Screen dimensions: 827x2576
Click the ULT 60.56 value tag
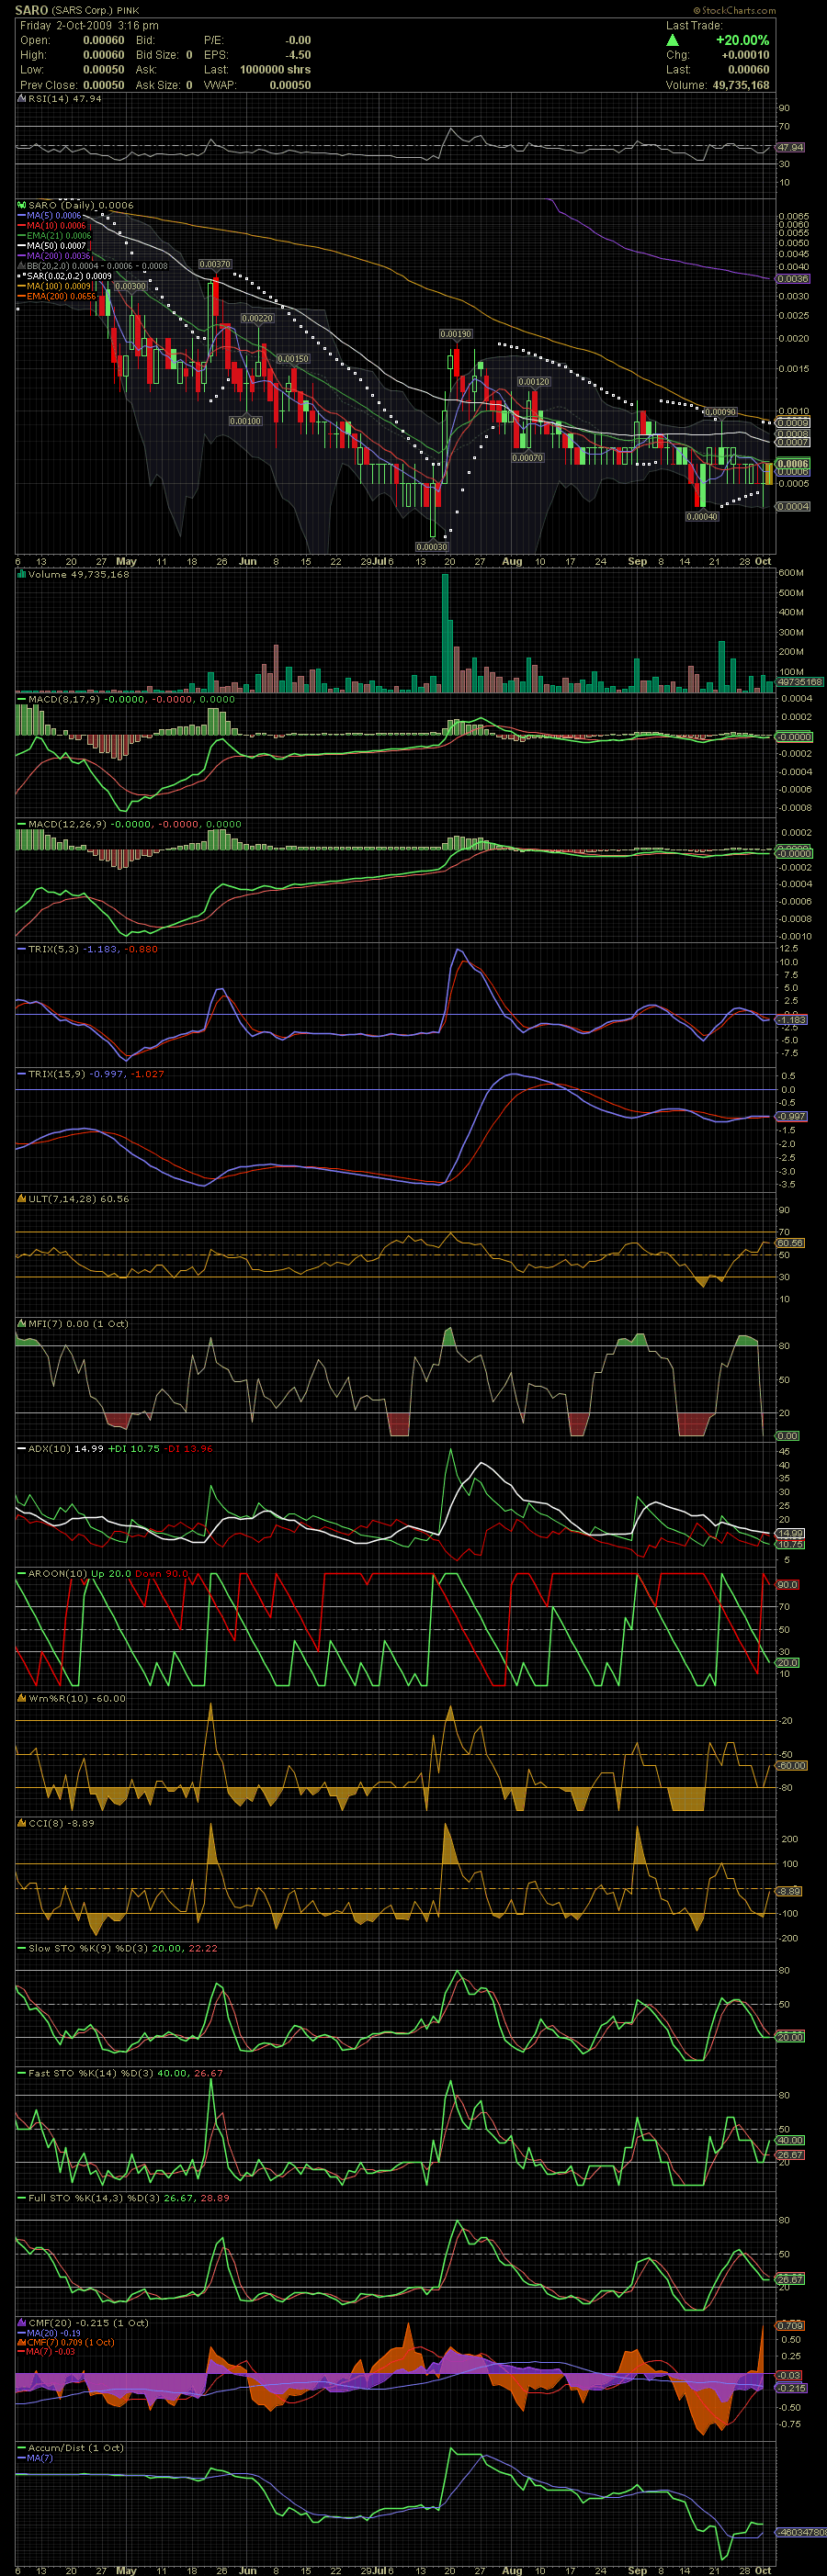click(x=790, y=1243)
